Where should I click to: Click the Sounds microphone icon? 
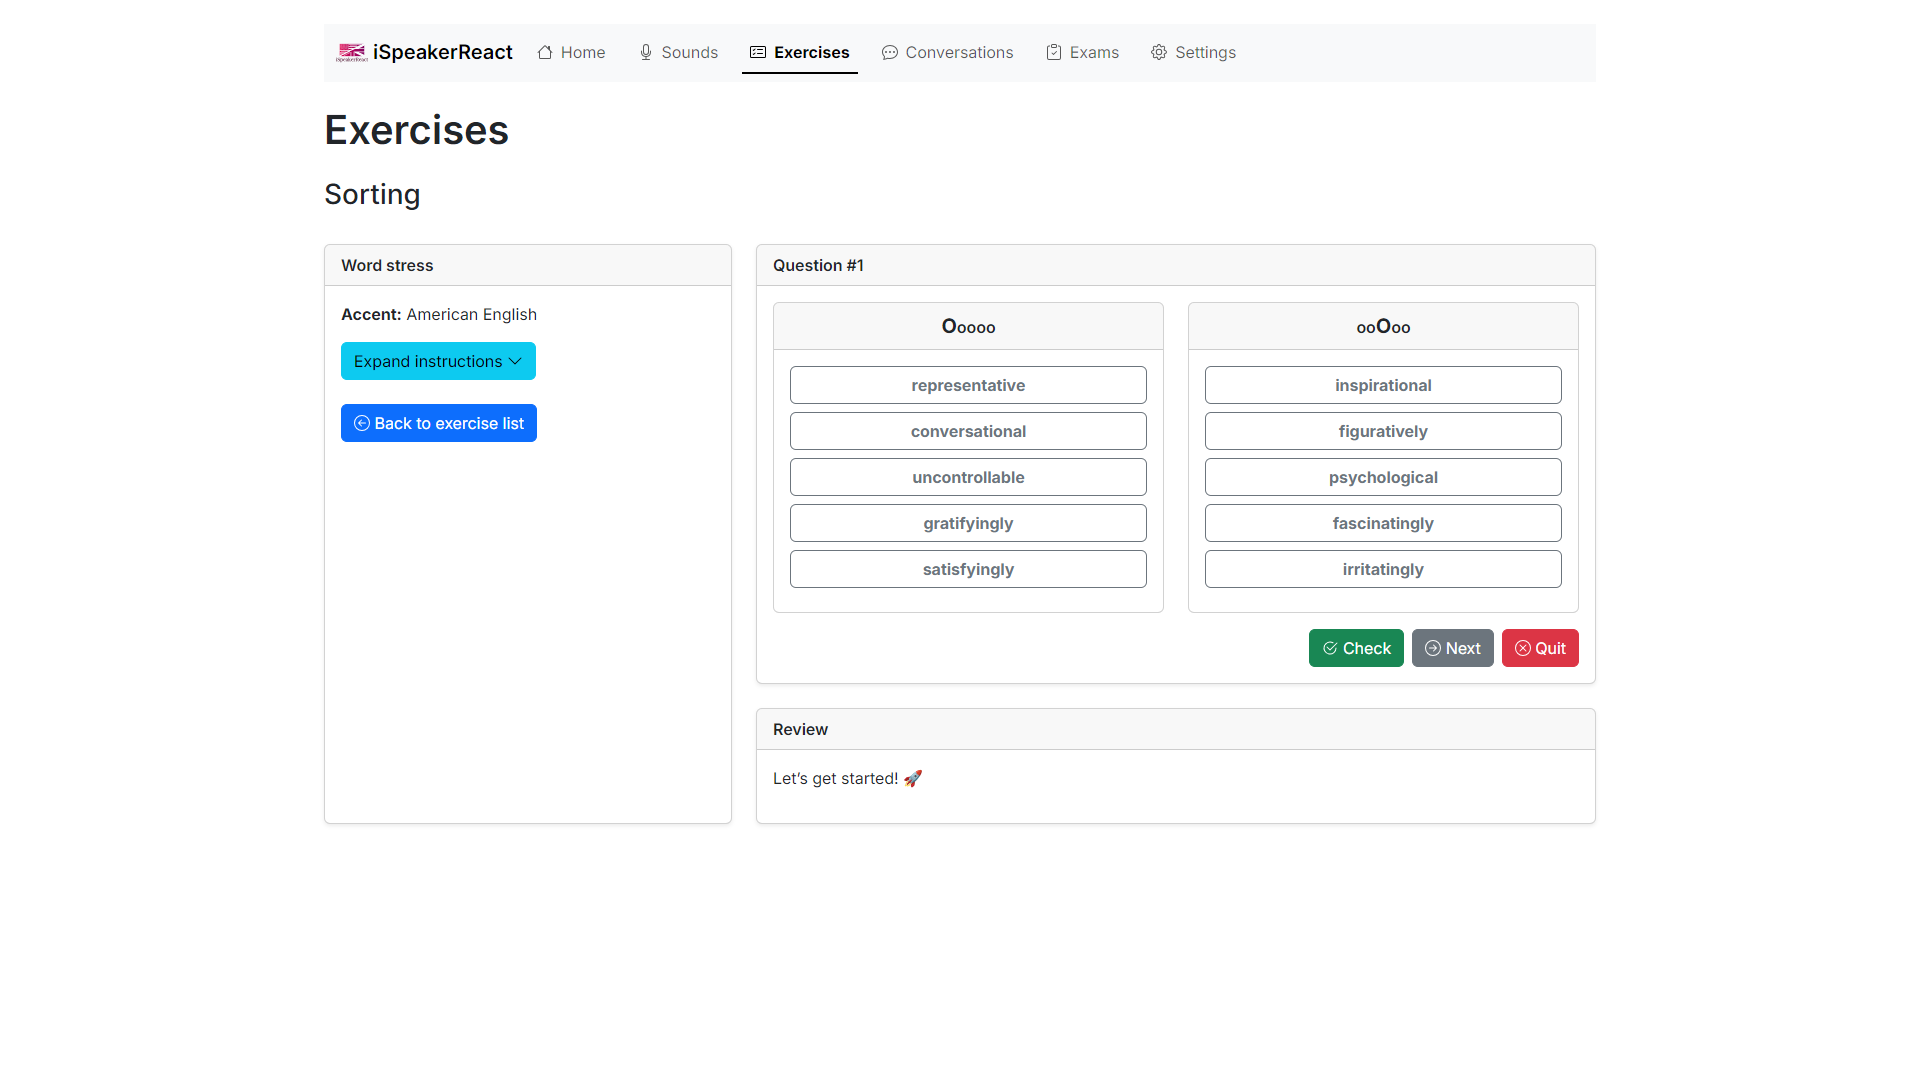point(646,52)
